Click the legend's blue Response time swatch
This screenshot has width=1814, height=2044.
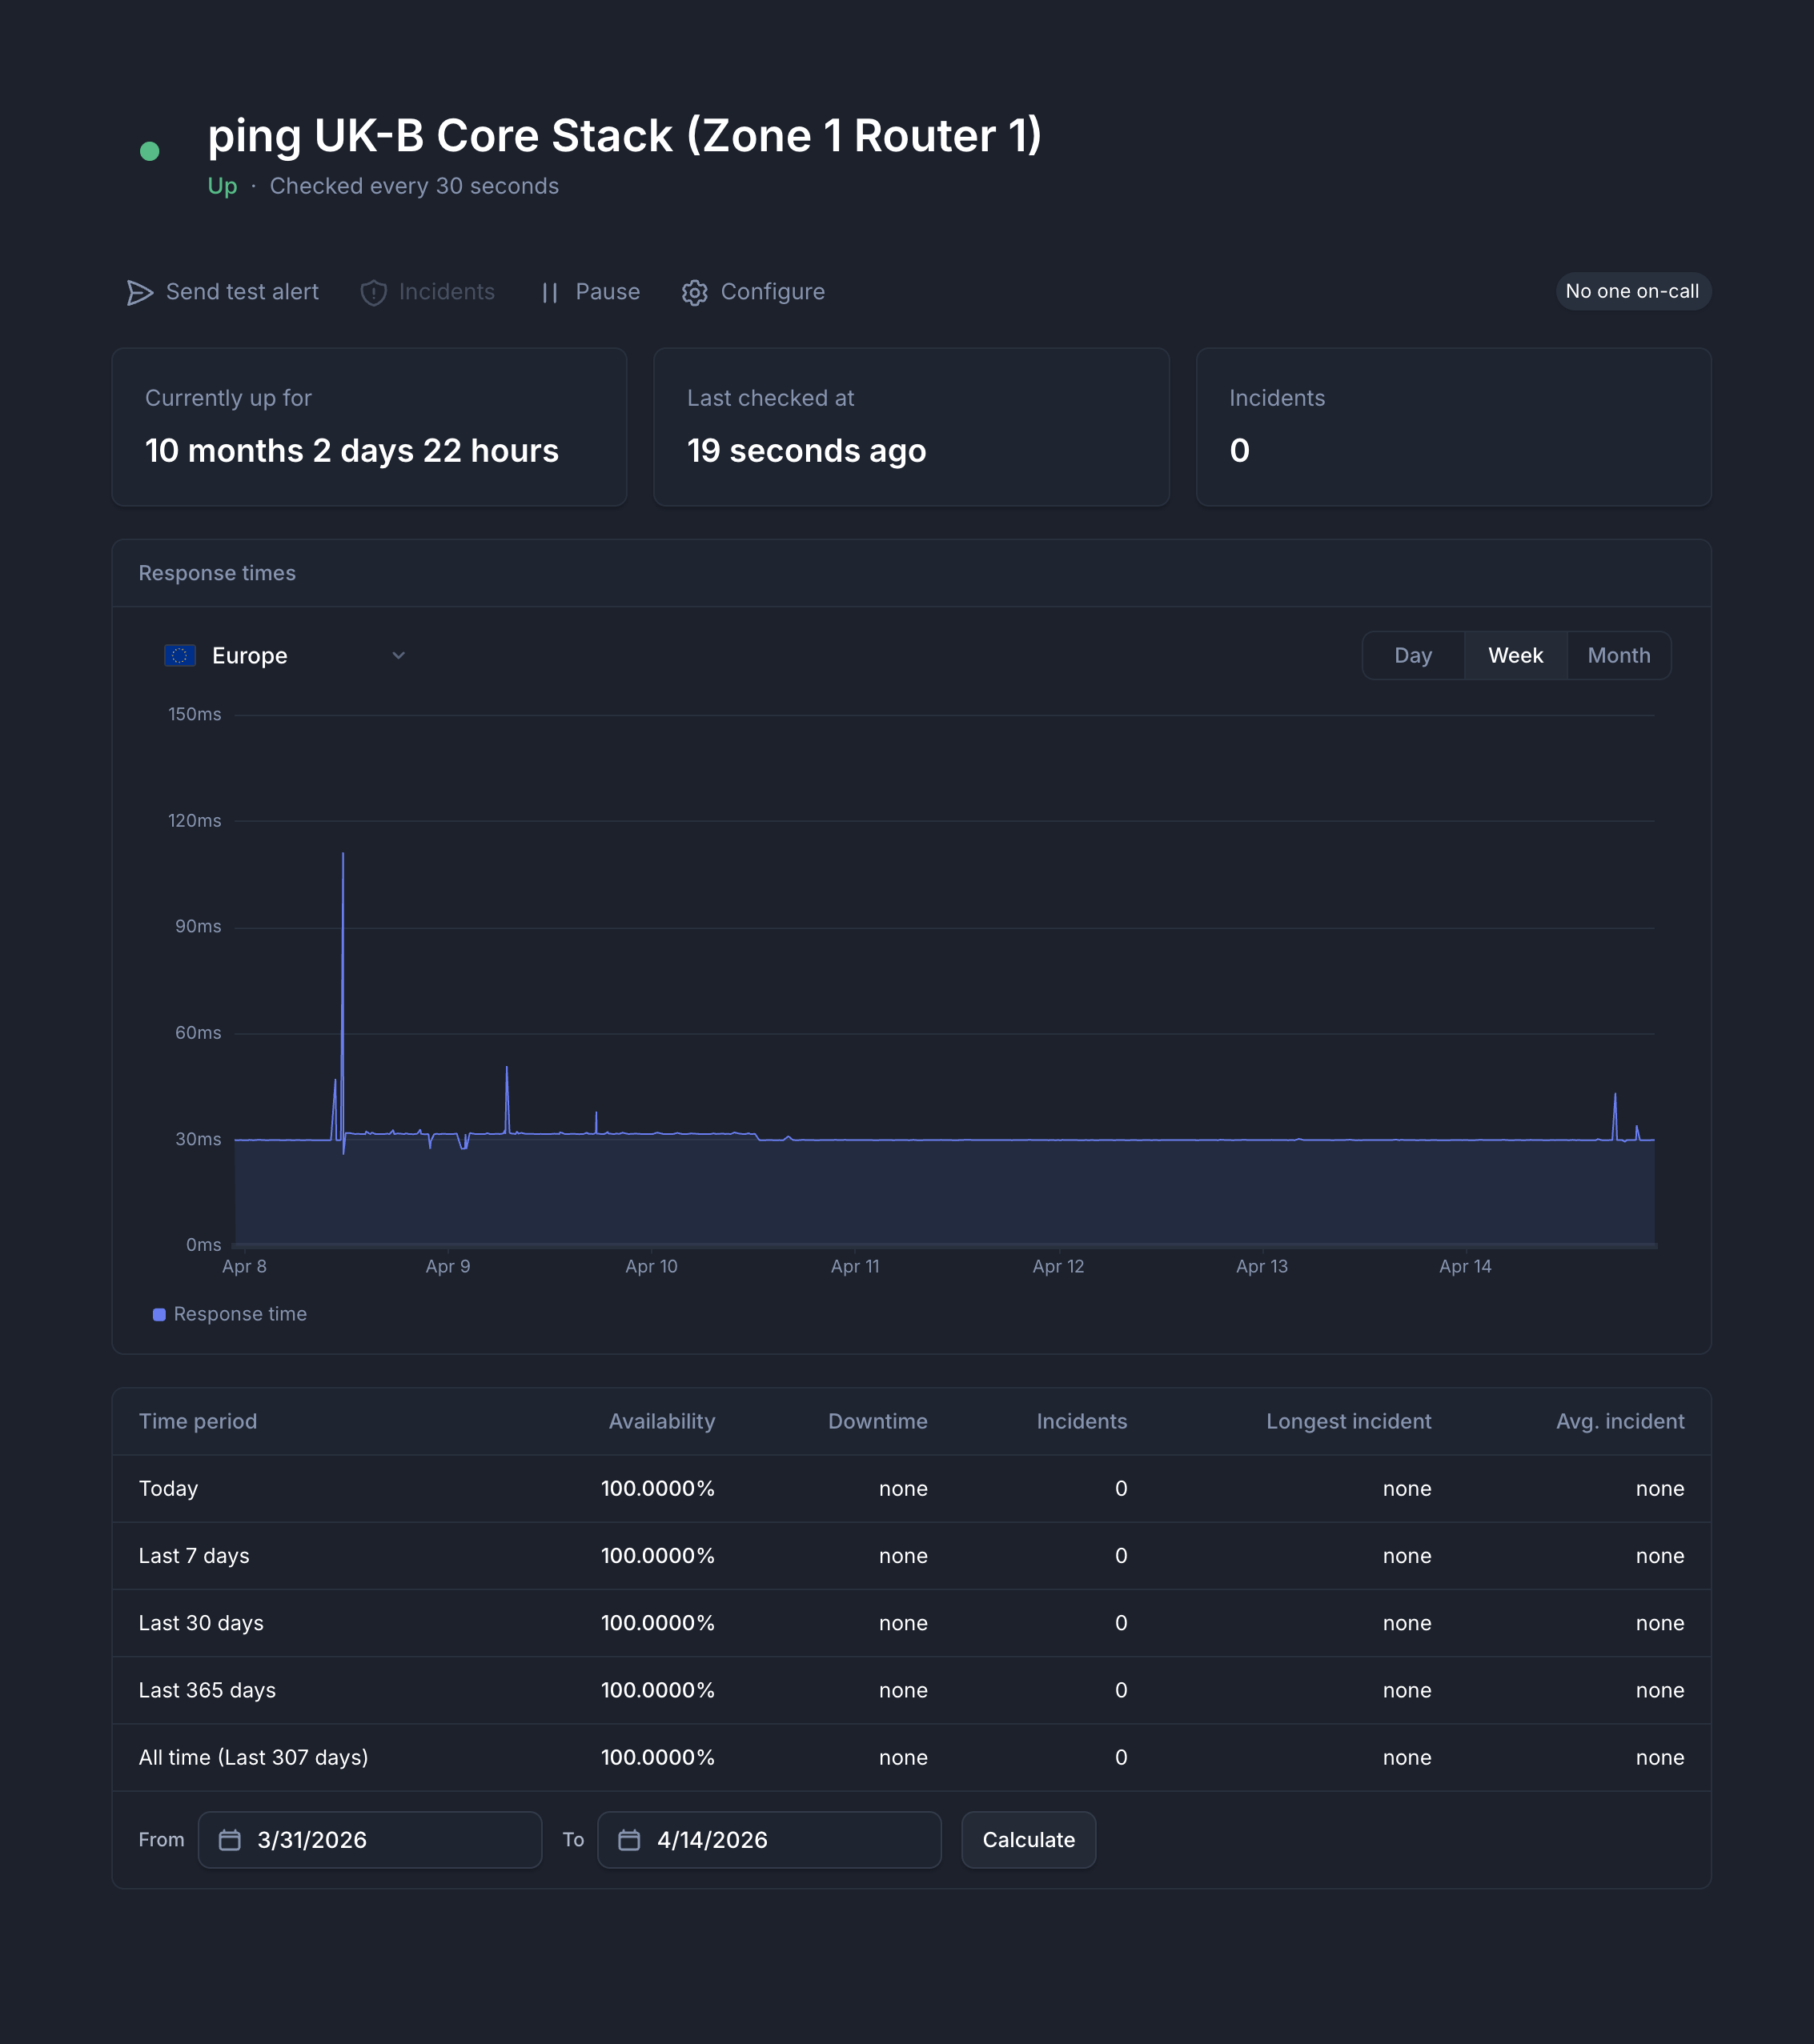pos(159,1314)
